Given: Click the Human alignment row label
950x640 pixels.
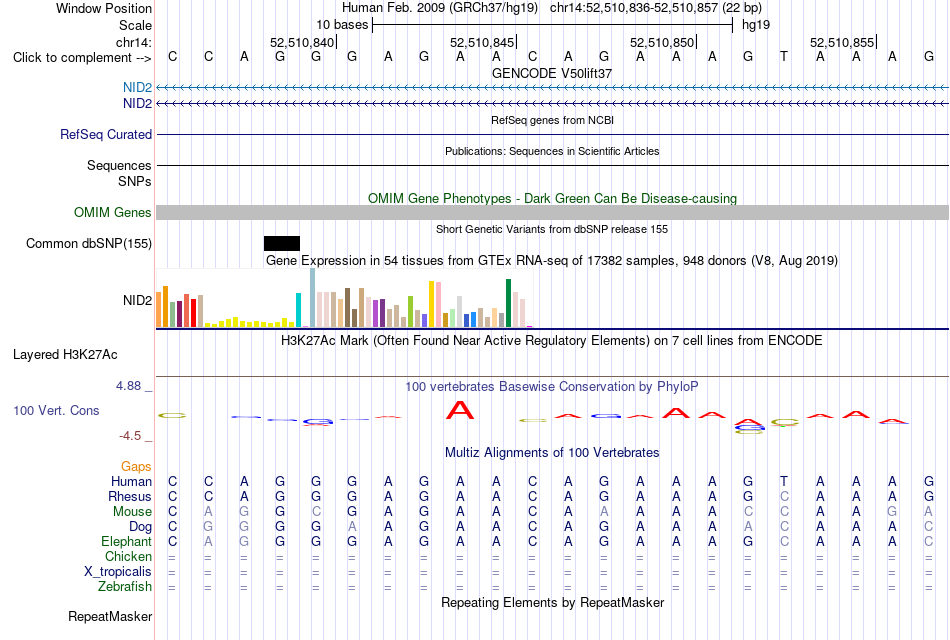Looking at the screenshot, I should click(131, 481).
